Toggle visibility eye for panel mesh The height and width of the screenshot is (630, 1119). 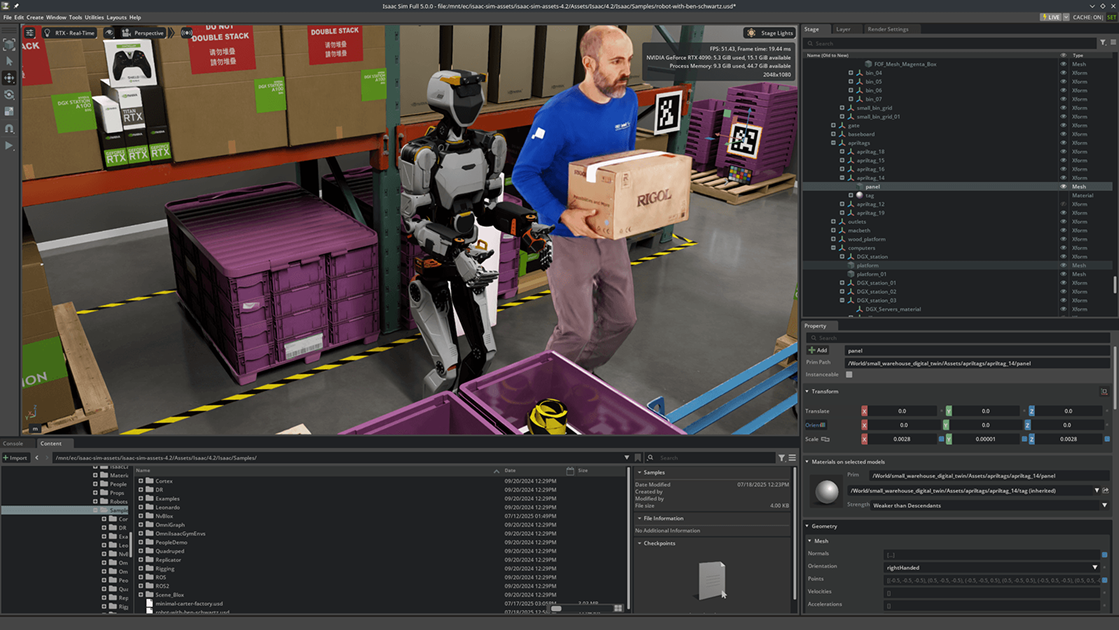click(1063, 186)
